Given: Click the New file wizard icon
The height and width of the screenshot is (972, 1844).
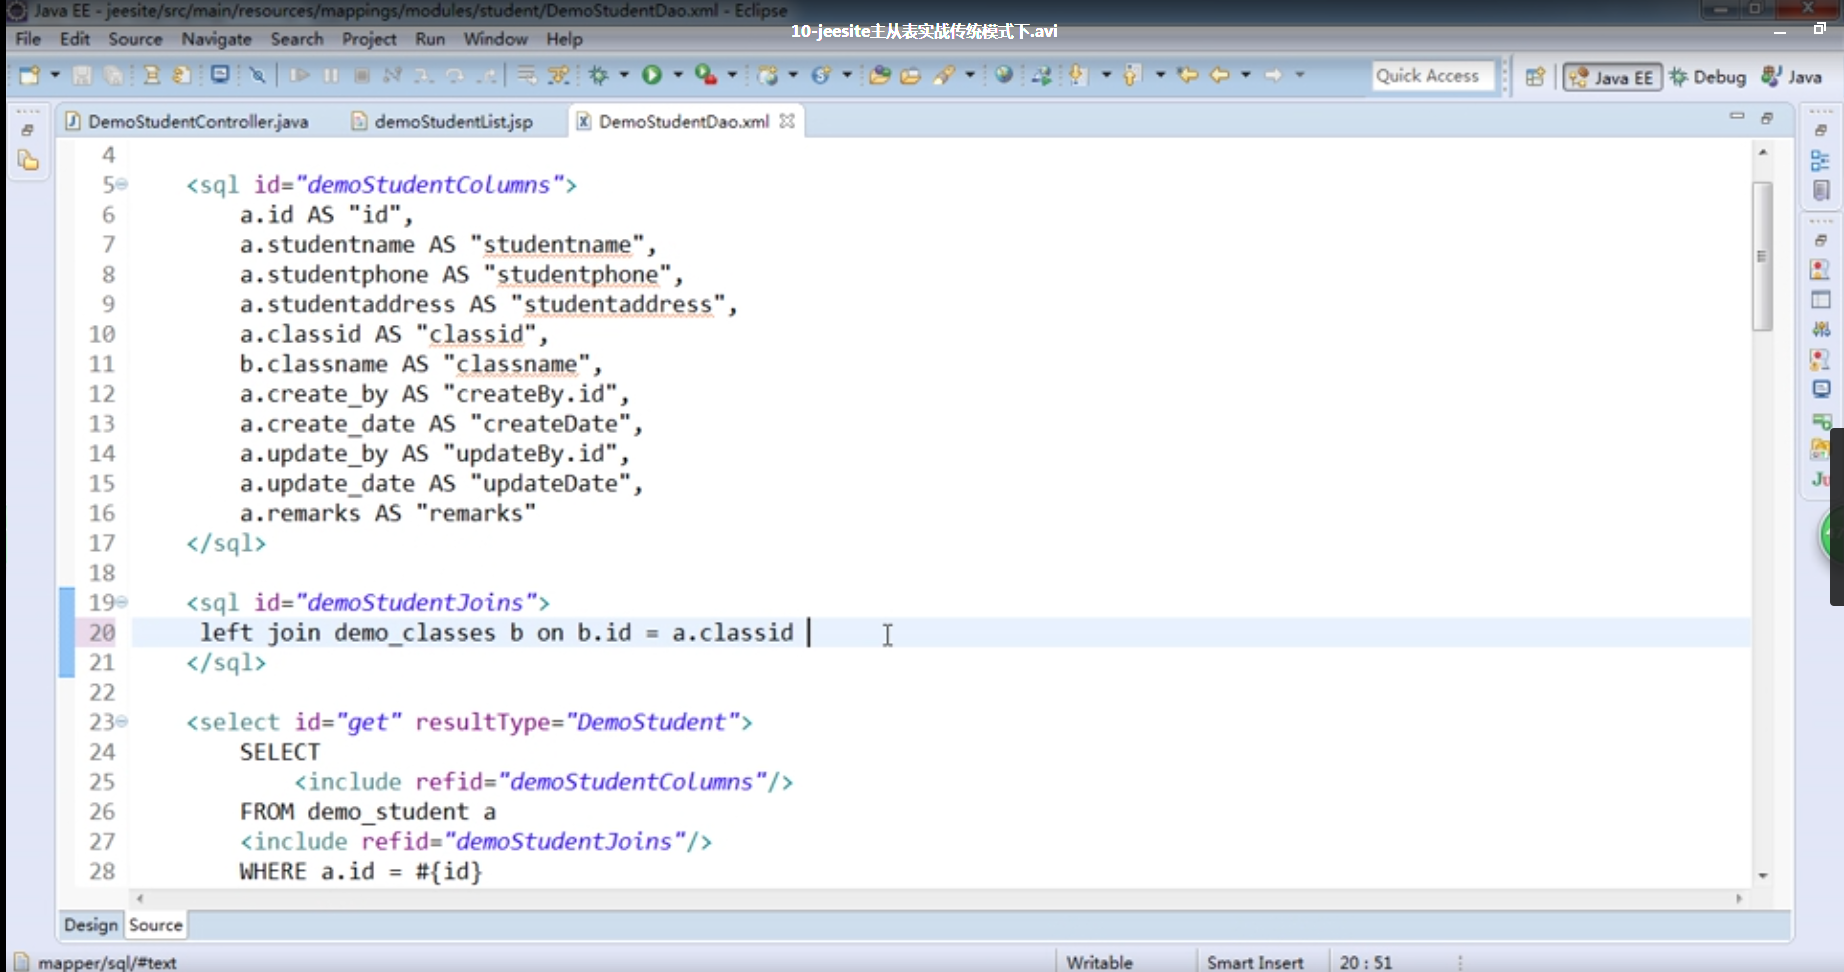Looking at the screenshot, I should tap(30, 75).
